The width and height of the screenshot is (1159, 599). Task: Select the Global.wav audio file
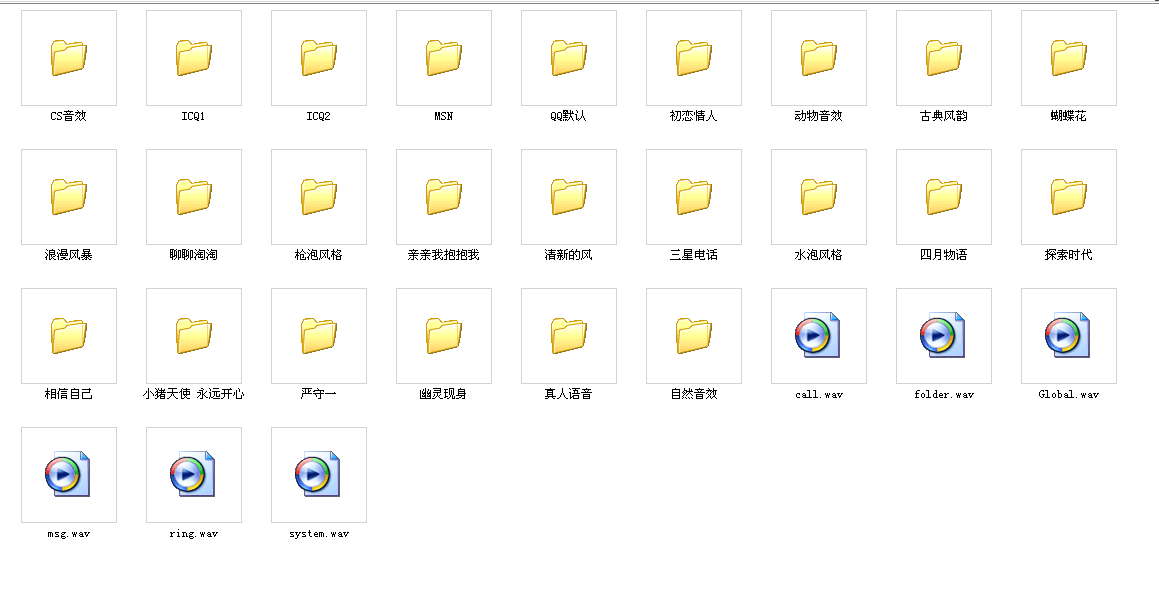pos(1067,336)
